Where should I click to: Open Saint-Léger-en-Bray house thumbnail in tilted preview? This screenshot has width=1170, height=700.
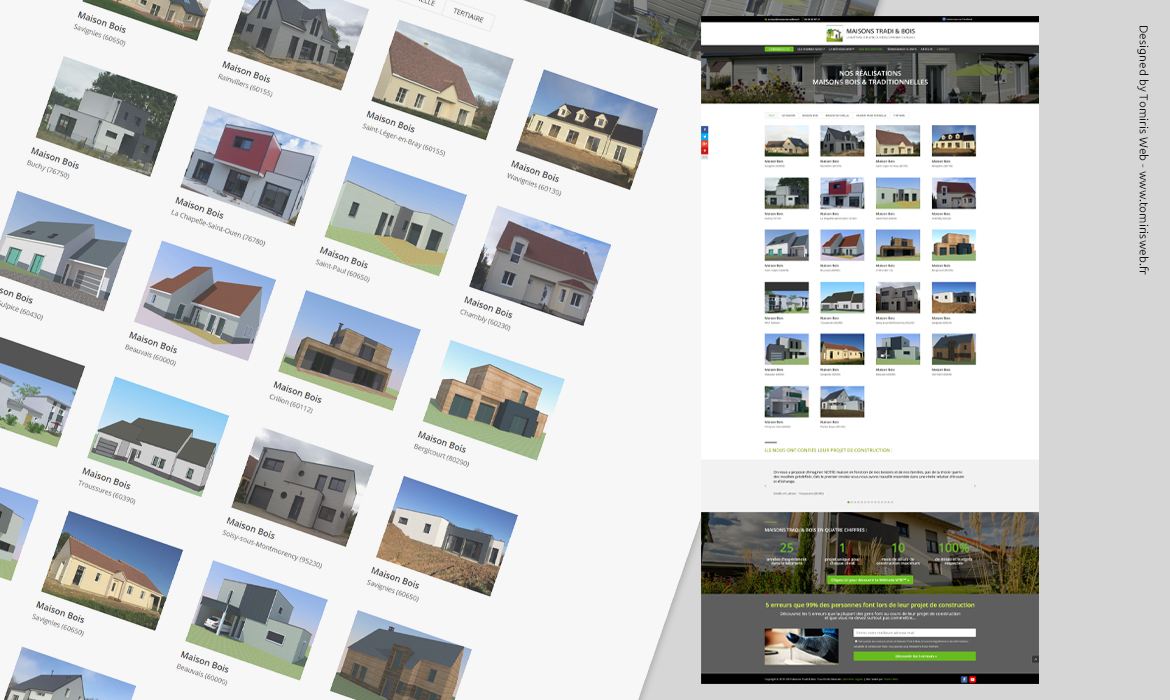pos(443,80)
